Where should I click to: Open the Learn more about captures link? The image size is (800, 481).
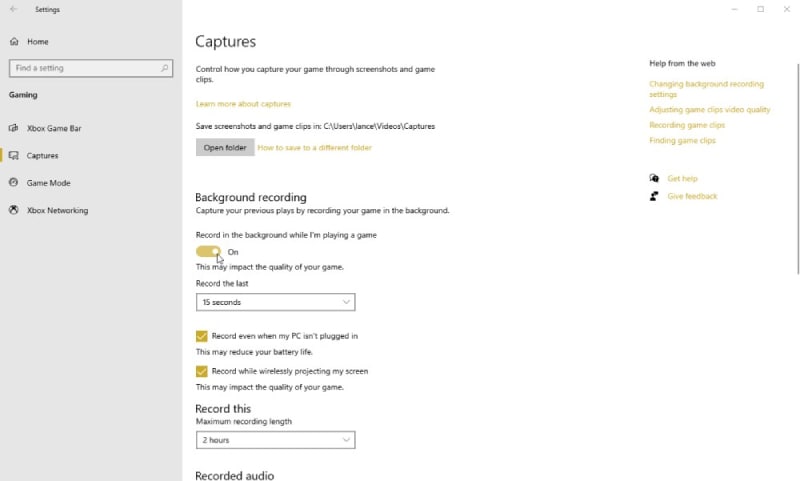tap(243, 104)
